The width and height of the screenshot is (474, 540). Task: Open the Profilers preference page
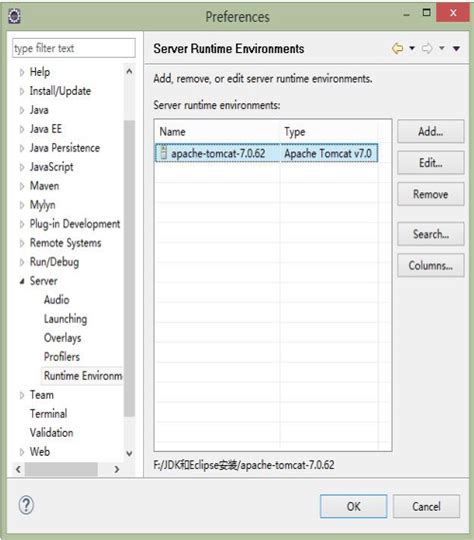point(62,357)
